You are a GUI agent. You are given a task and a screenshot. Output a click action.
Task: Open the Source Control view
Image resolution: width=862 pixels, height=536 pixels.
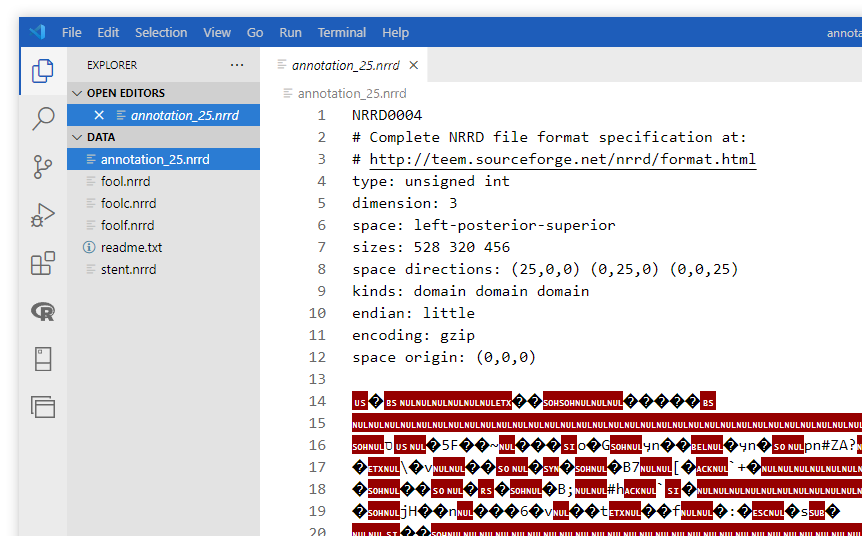tap(43, 167)
